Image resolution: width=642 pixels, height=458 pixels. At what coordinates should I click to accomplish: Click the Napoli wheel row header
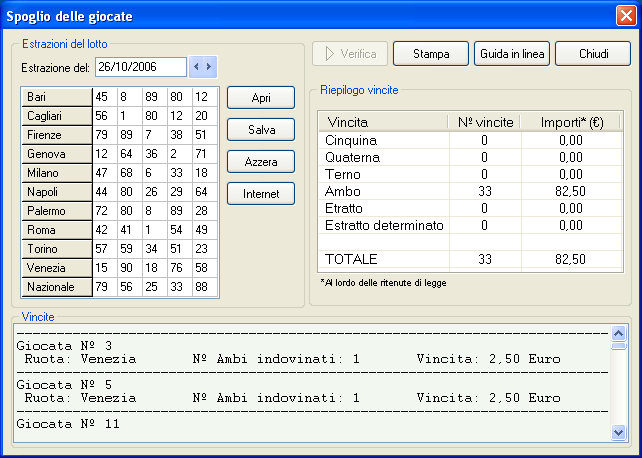point(57,192)
